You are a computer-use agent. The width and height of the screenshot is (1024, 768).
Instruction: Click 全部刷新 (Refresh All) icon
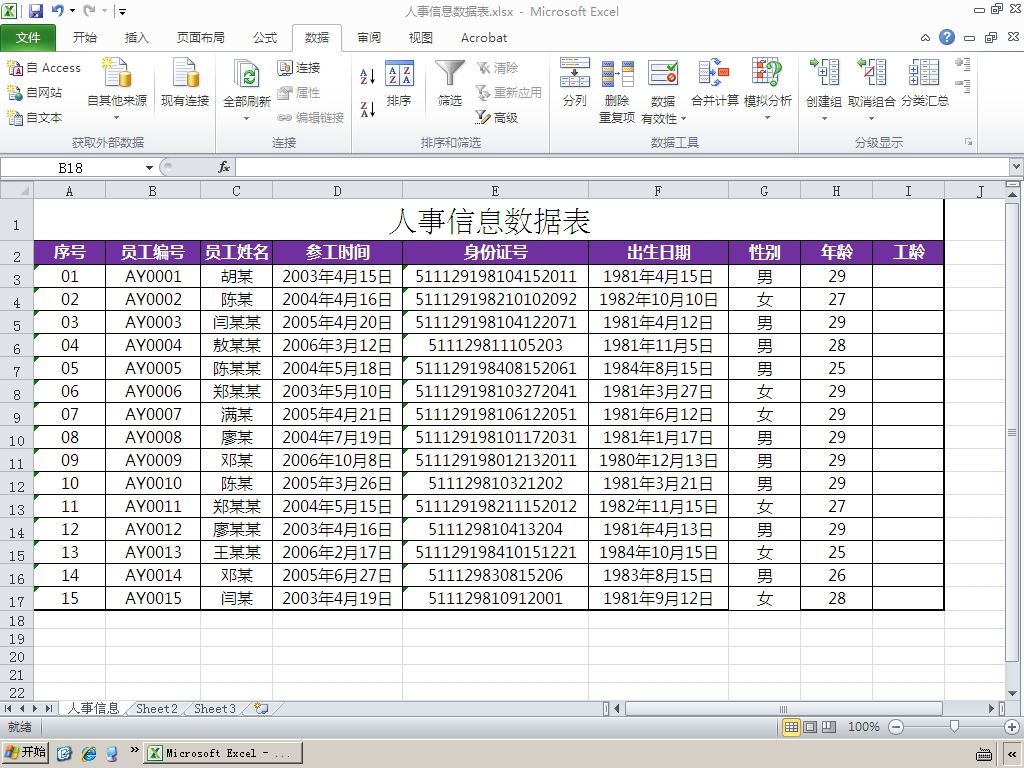coord(247,75)
